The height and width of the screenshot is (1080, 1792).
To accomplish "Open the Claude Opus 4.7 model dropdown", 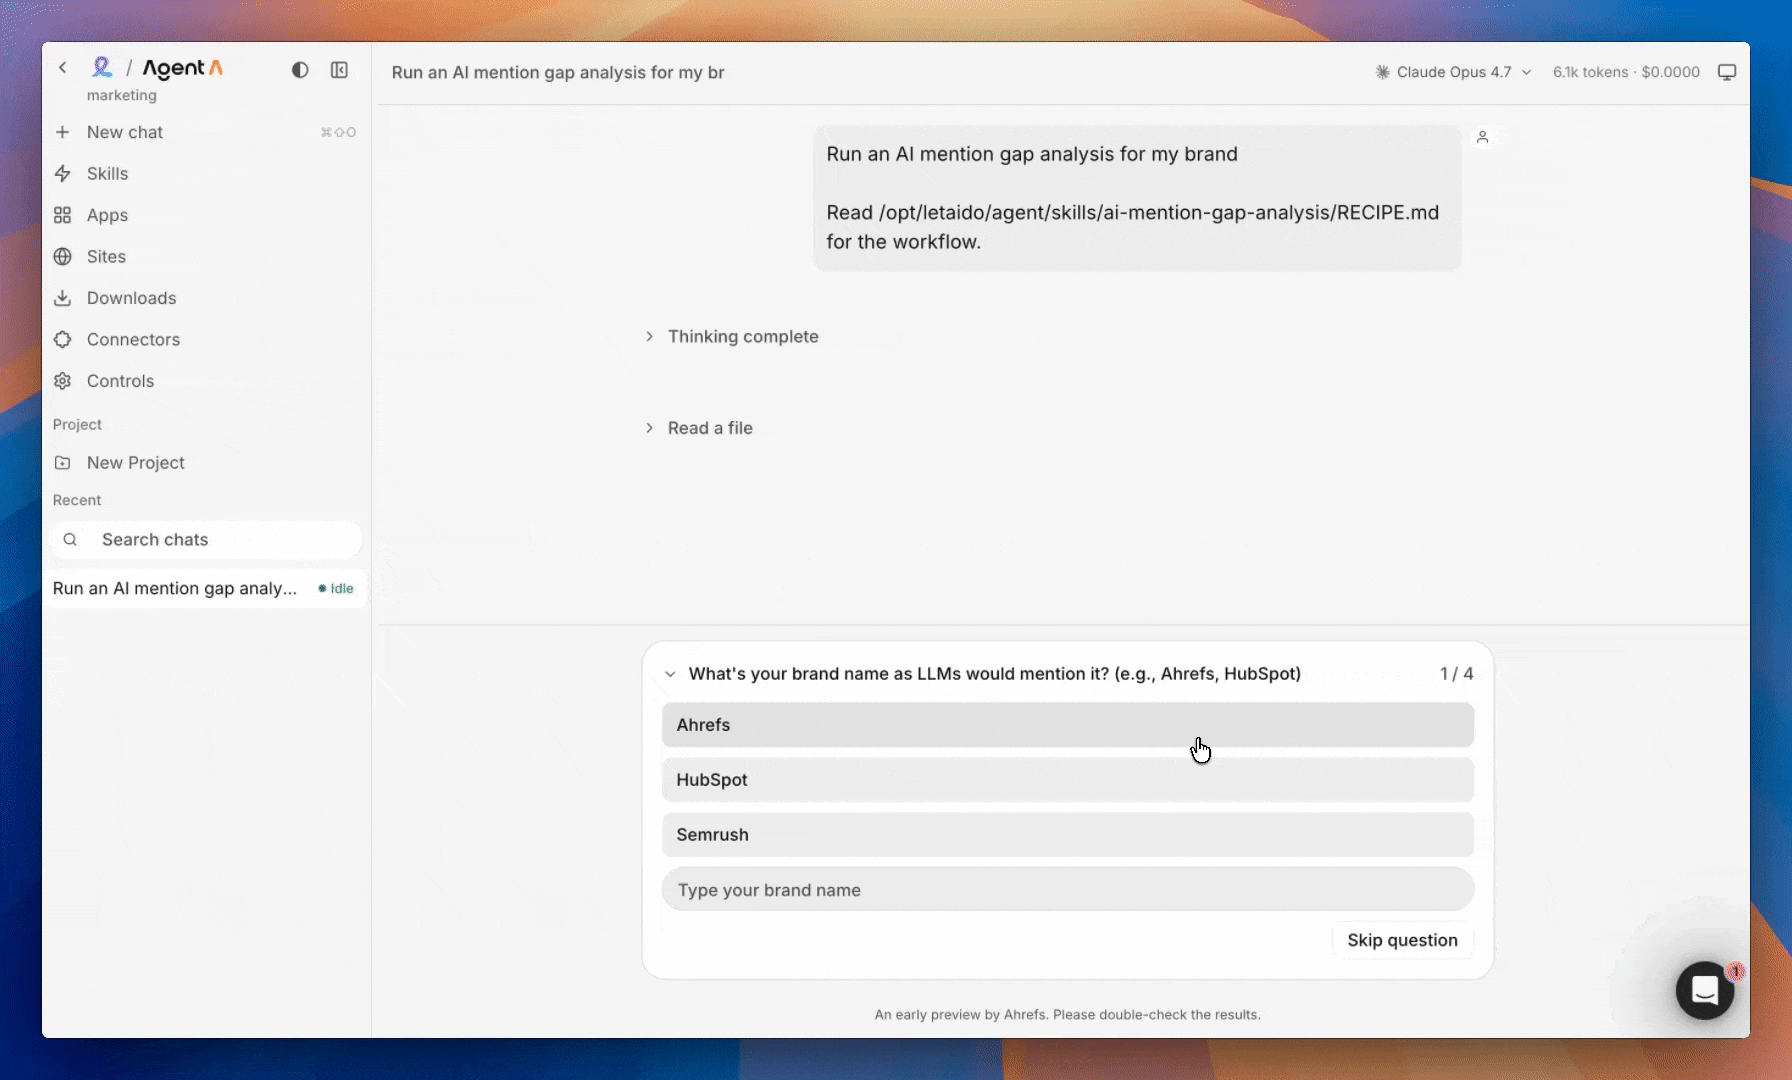I will (x=1453, y=72).
